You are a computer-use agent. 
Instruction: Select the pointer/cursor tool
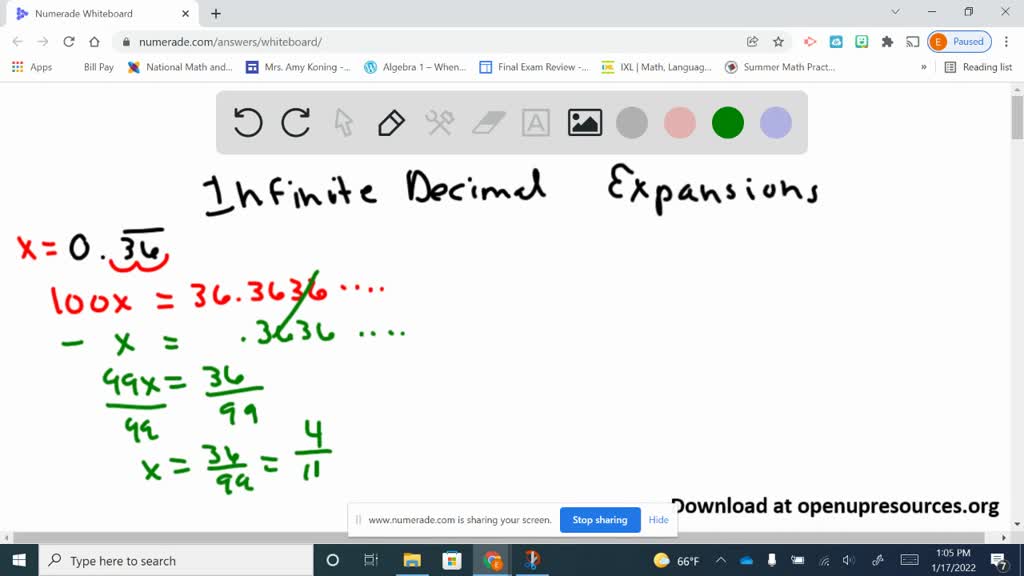tap(342, 122)
